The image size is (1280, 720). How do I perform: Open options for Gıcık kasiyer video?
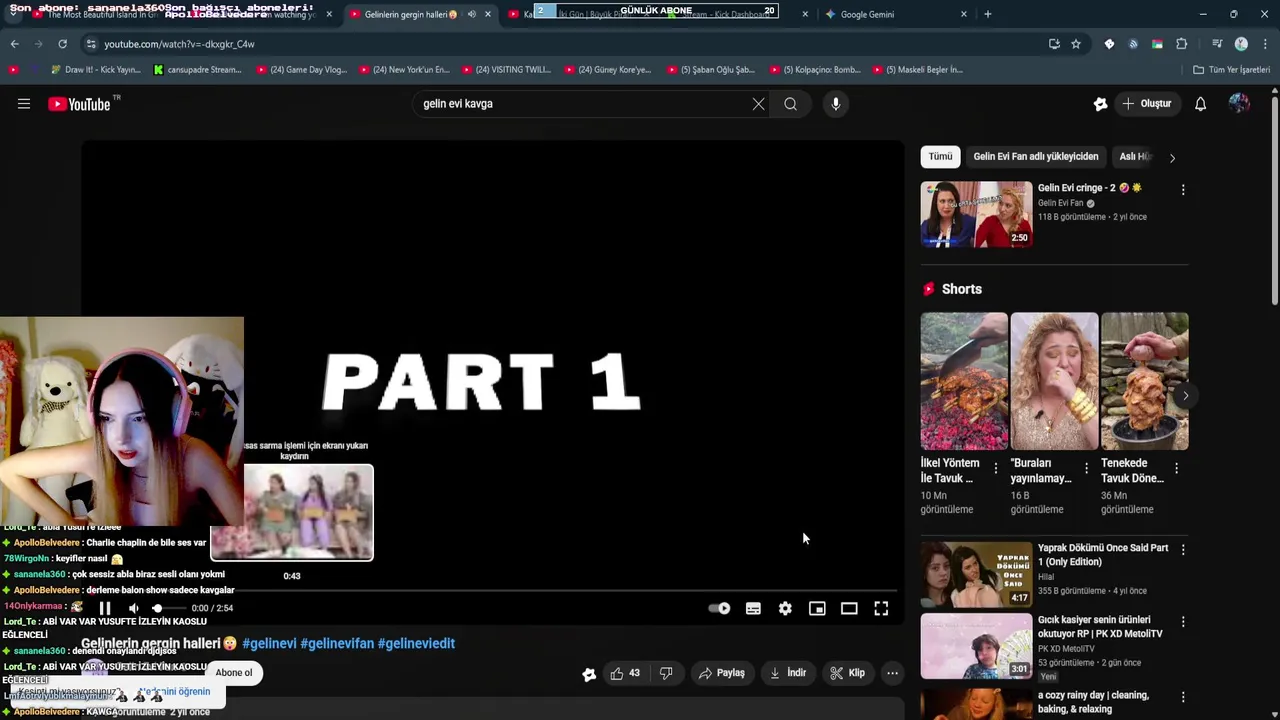point(1183,621)
